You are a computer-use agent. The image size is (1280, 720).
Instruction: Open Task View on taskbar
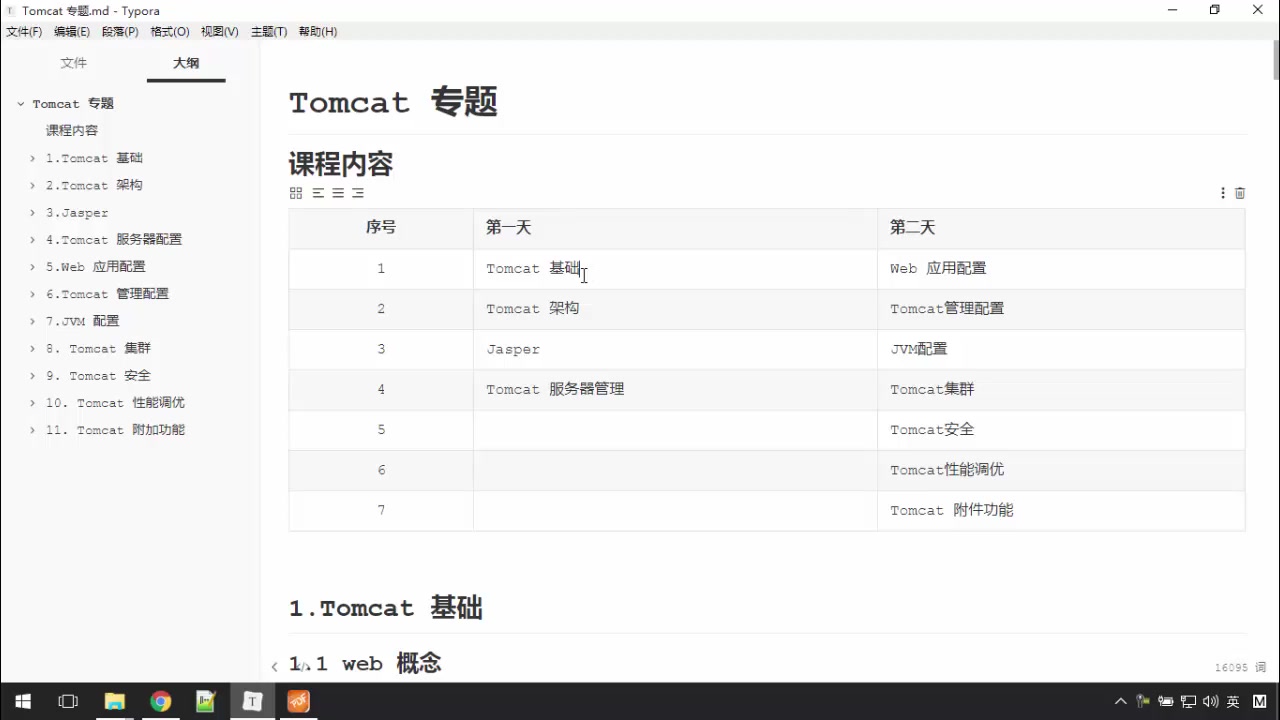68,701
